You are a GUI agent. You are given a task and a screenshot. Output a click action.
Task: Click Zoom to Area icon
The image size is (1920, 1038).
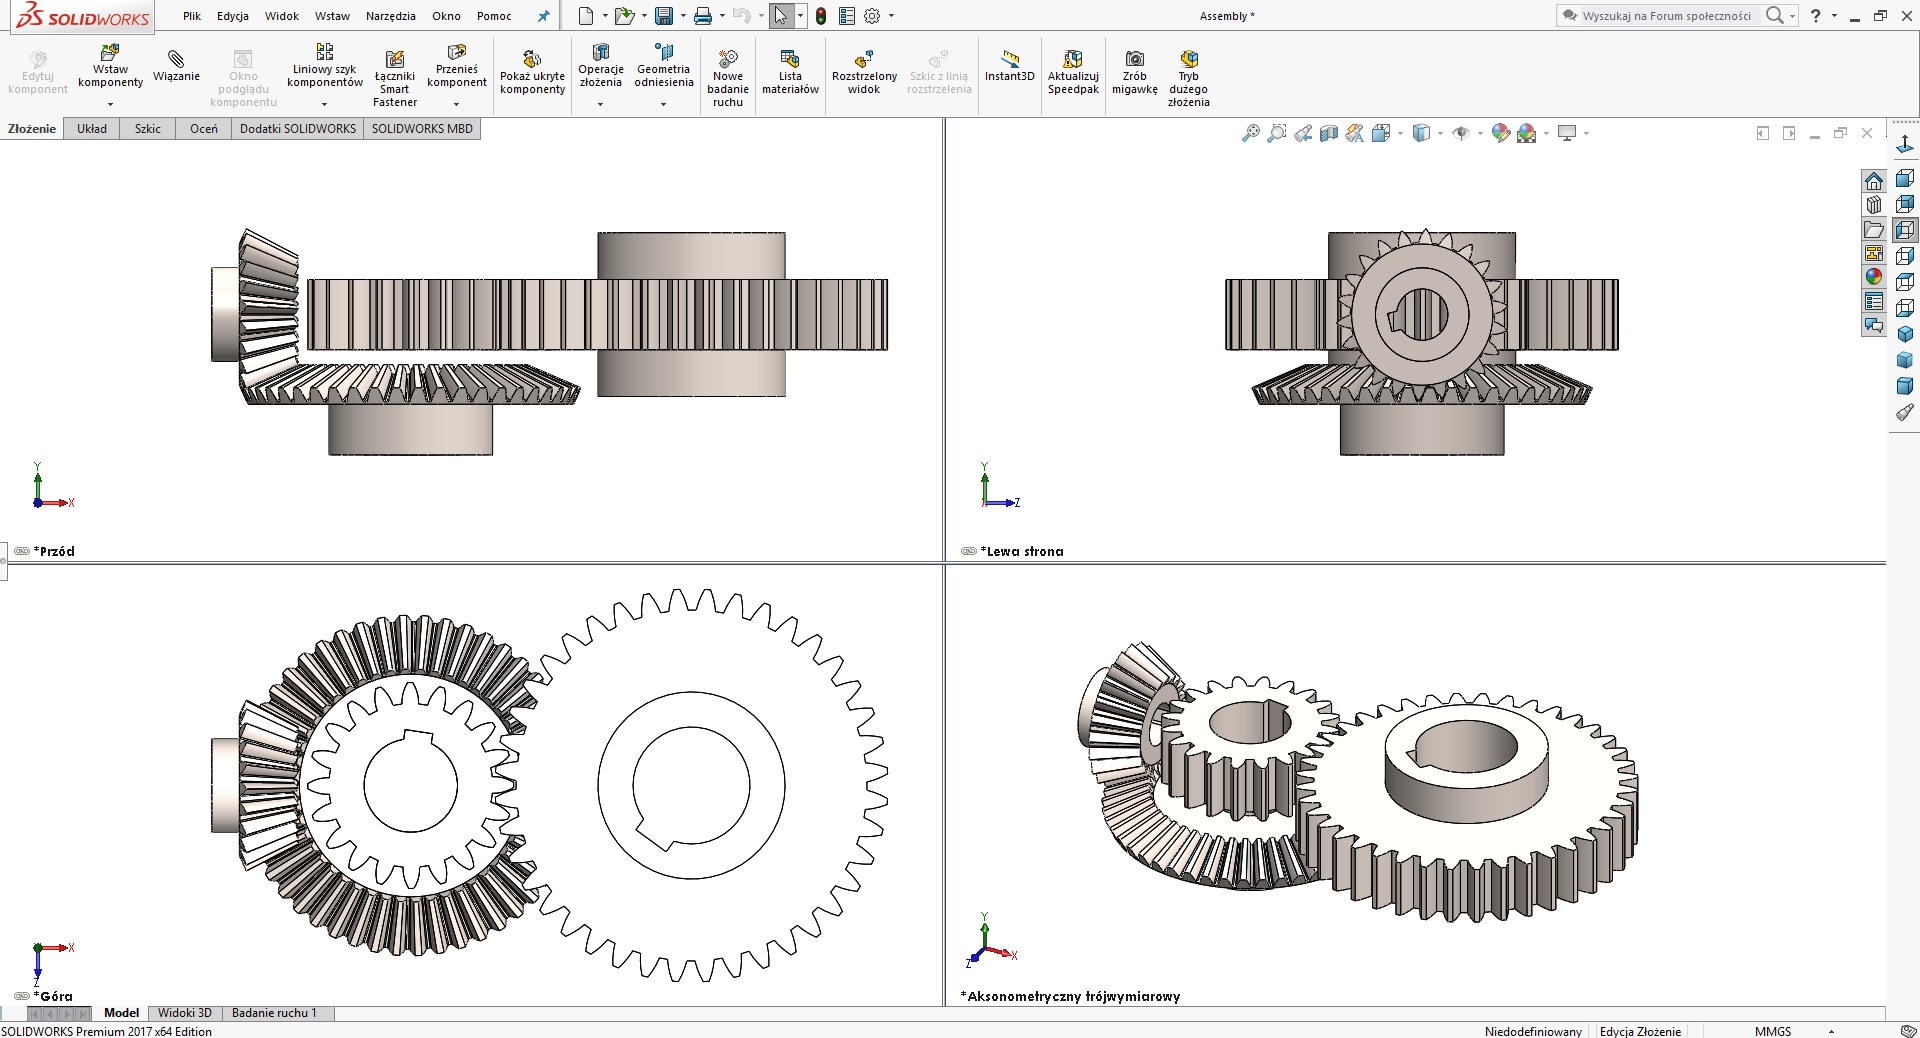1276,133
